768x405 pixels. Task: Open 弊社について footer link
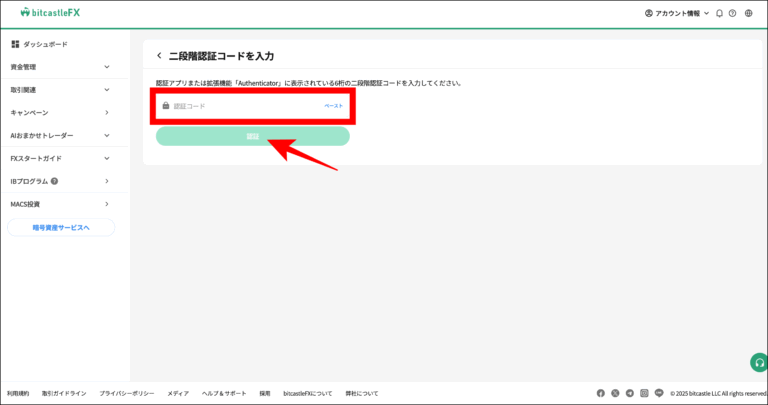[362, 393]
